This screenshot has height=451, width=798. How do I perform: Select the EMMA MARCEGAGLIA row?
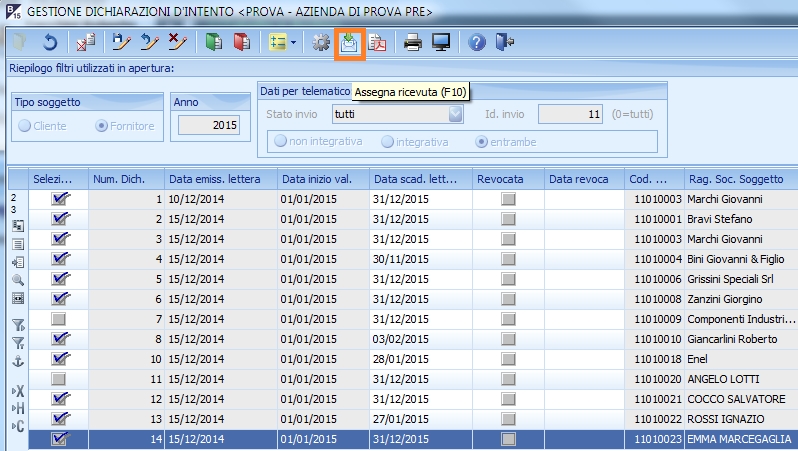738,439
